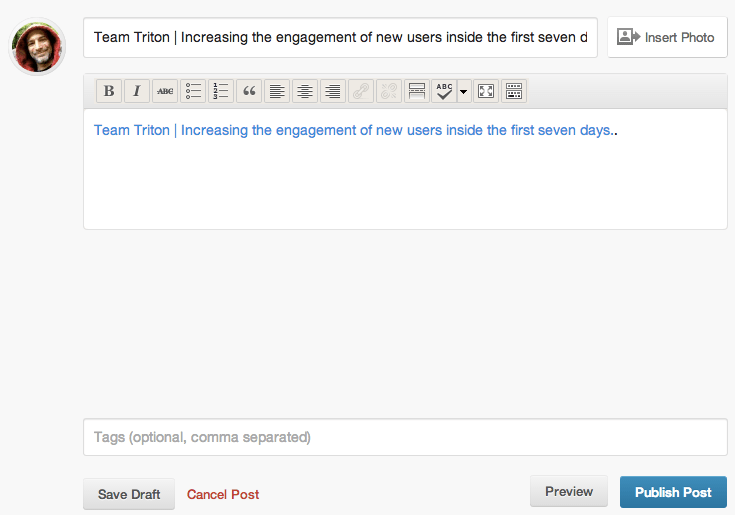Click the Insert Photo button

tap(667, 37)
